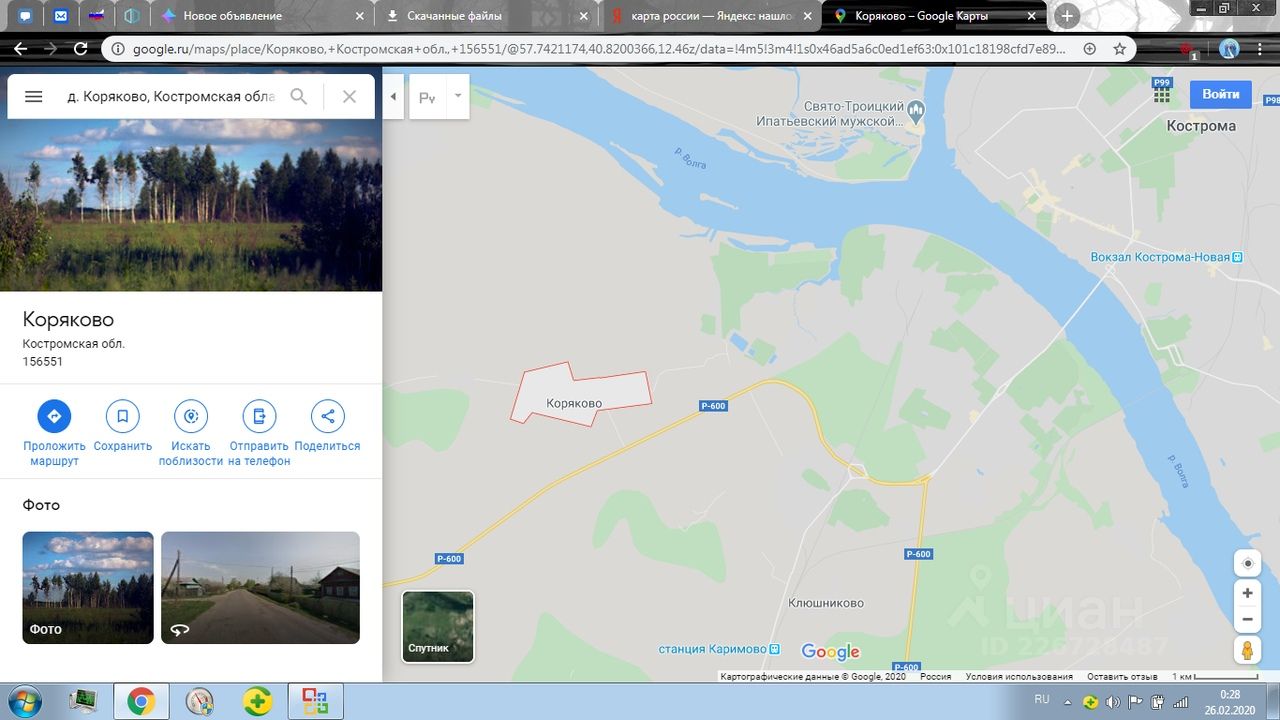Click the ruler measure tool icon
The image size is (1280, 720).
[x=427, y=97]
